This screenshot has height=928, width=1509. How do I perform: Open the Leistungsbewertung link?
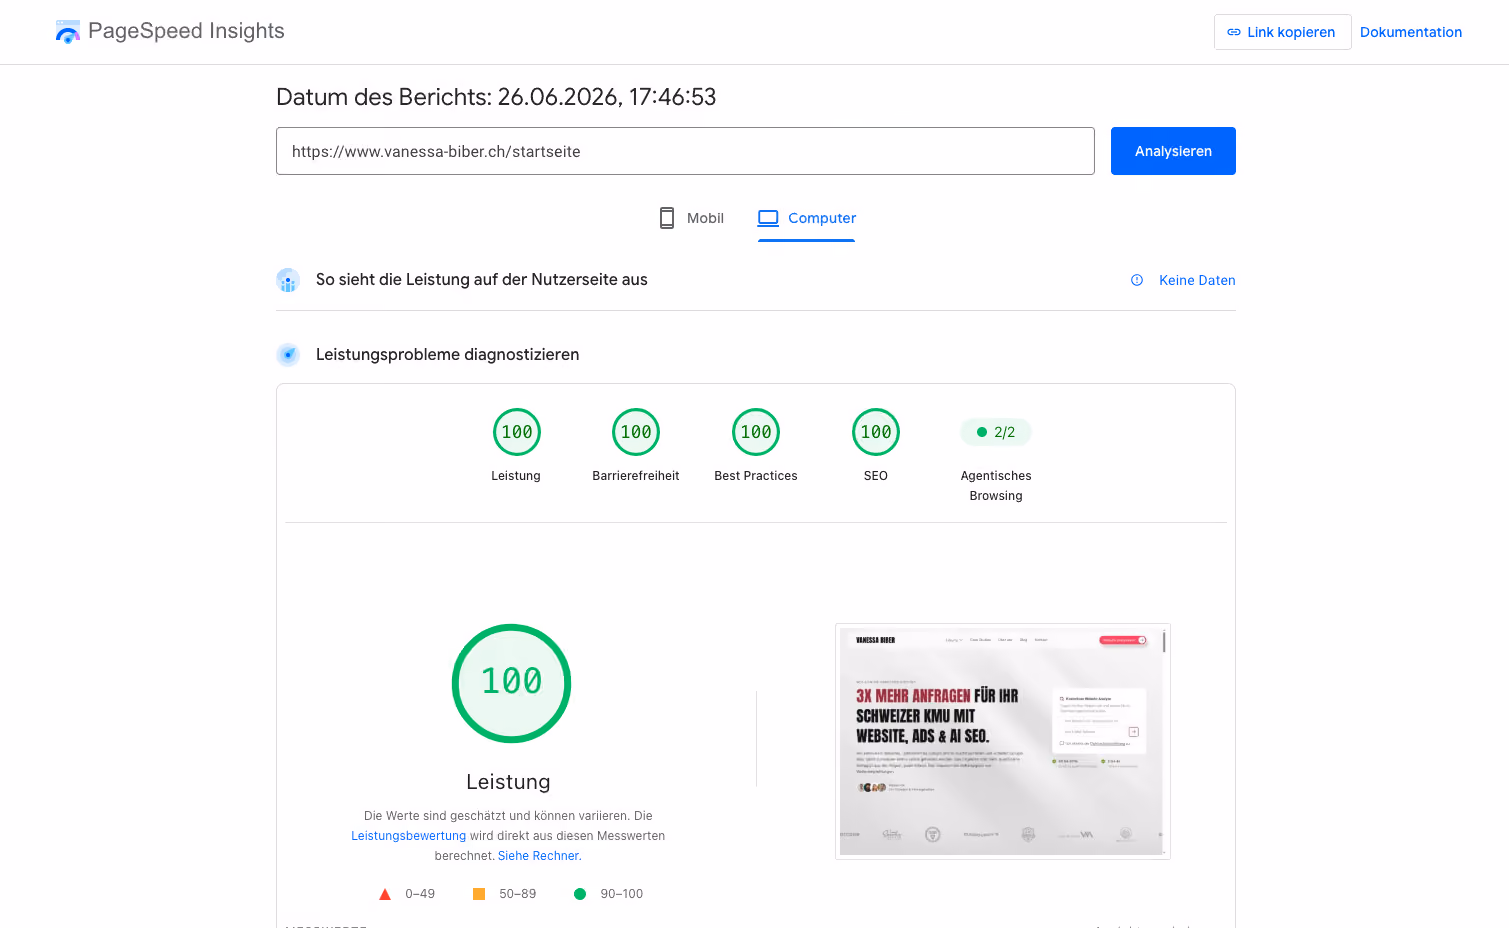click(408, 836)
